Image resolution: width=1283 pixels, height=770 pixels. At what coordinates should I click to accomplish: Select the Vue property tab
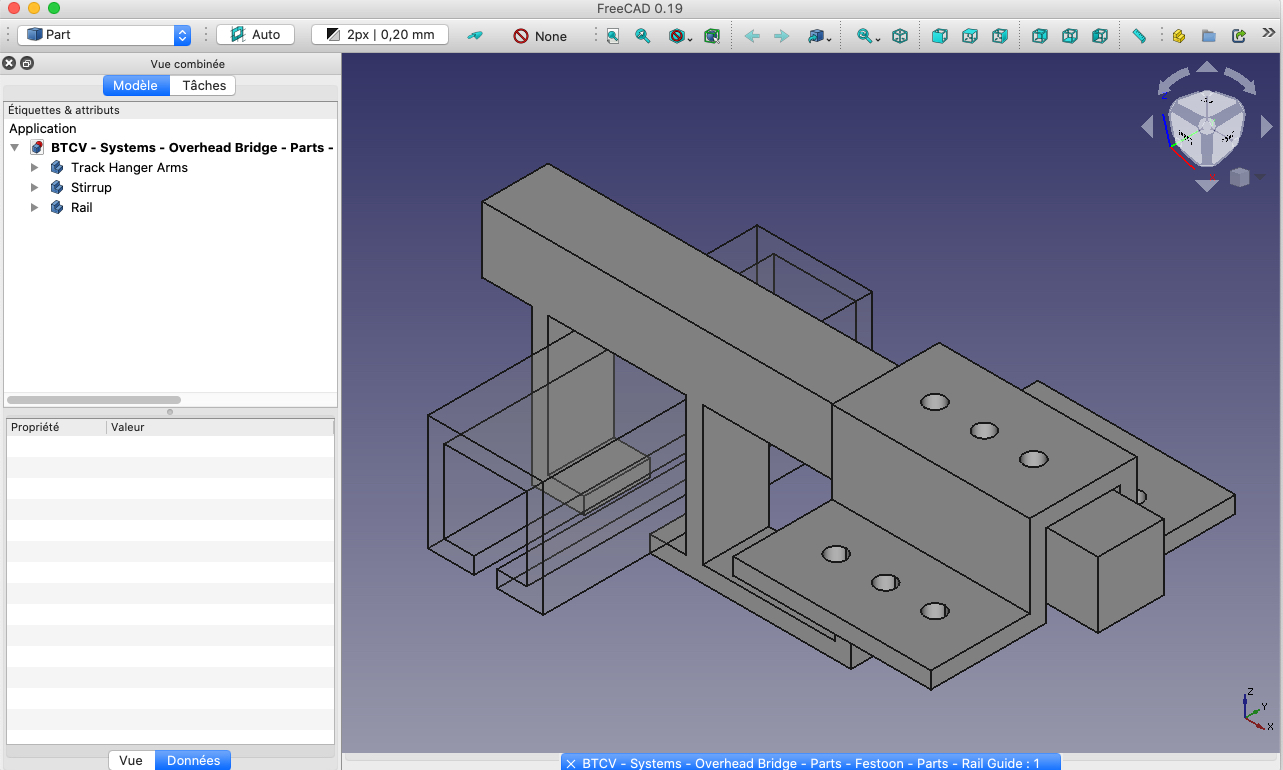point(131,760)
